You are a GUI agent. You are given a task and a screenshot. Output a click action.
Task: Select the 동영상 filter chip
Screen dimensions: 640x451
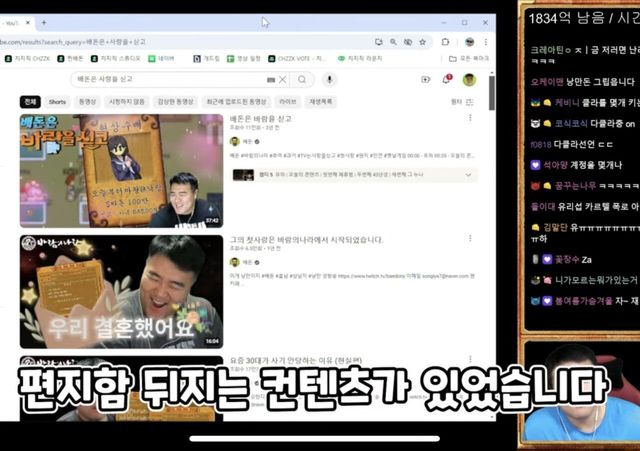point(87,102)
